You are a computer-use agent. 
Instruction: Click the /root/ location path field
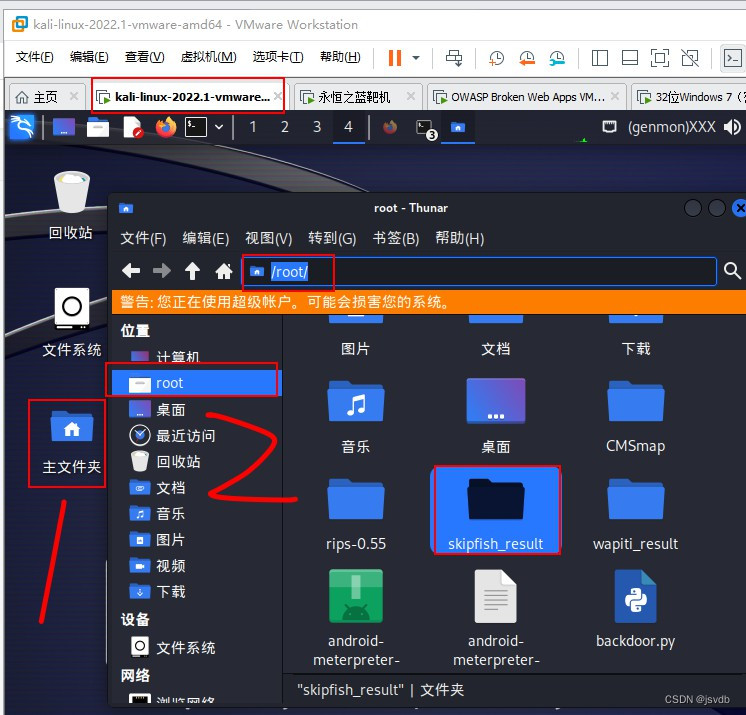[x=480, y=272]
